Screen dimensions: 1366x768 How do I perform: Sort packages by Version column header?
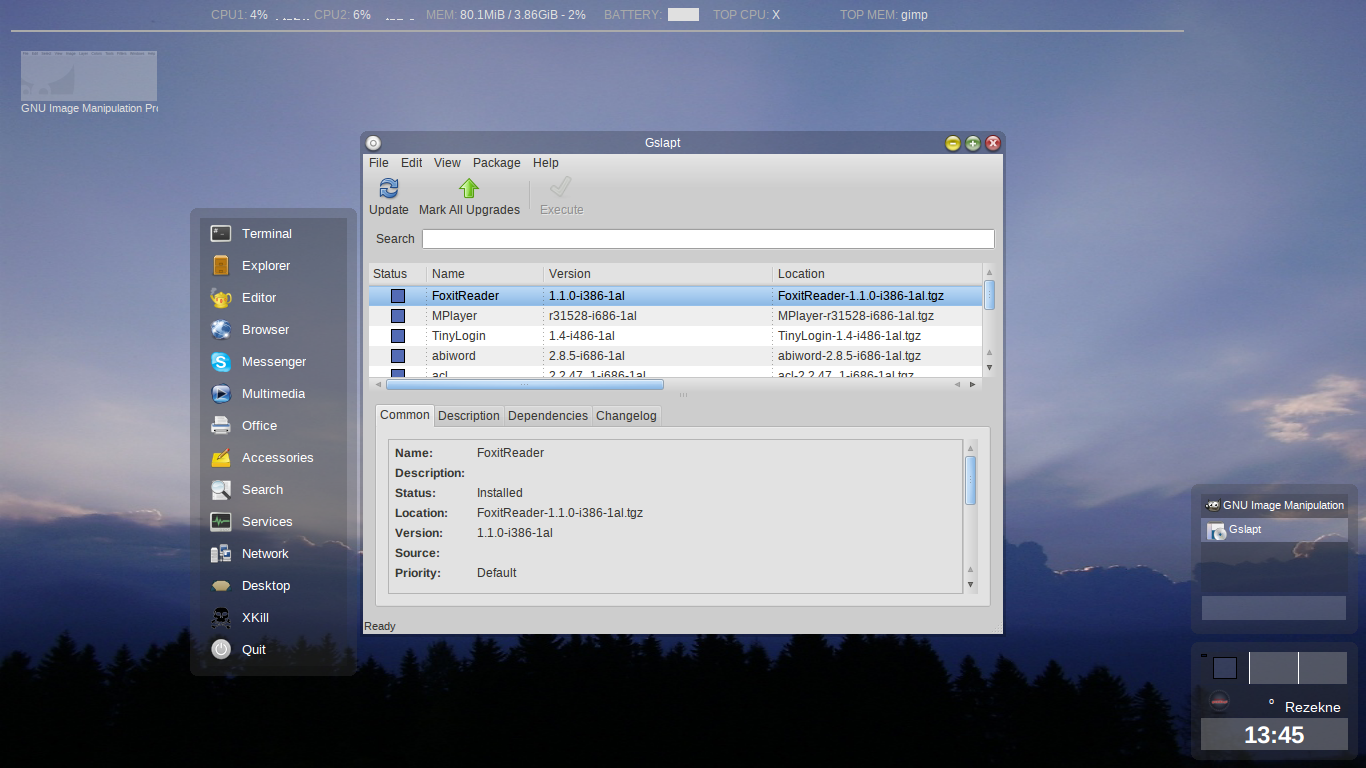coord(658,274)
